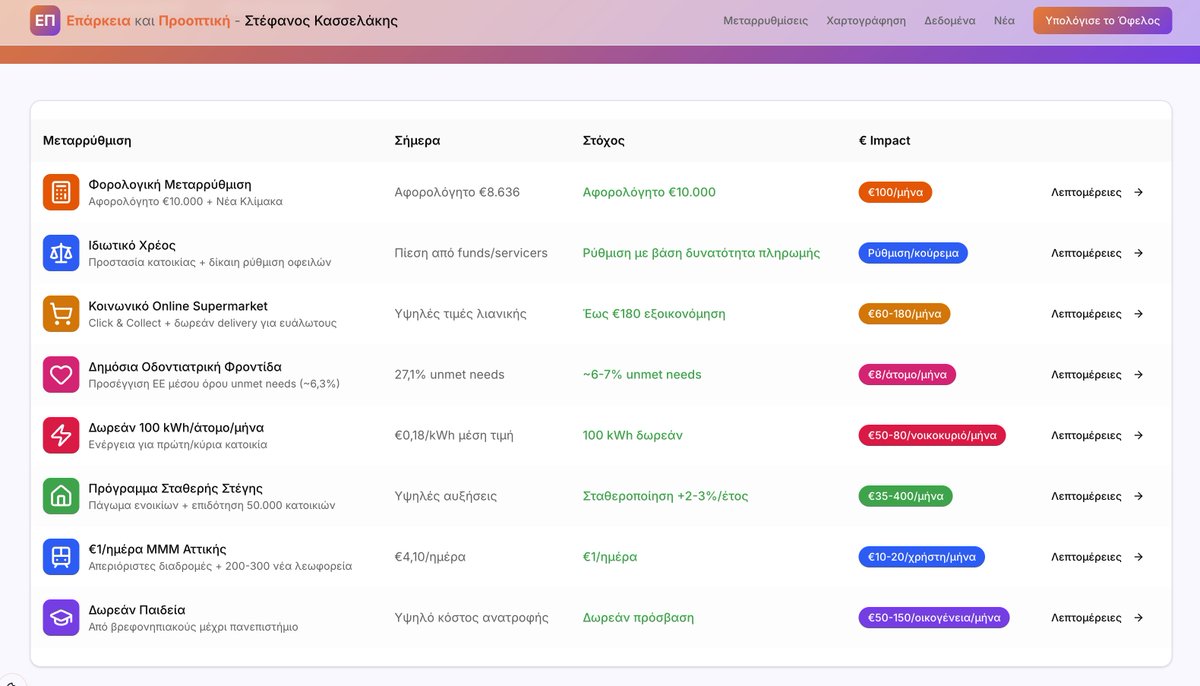Click the ΕΠ logo icon
The image size is (1200, 686).
tap(45, 20)
